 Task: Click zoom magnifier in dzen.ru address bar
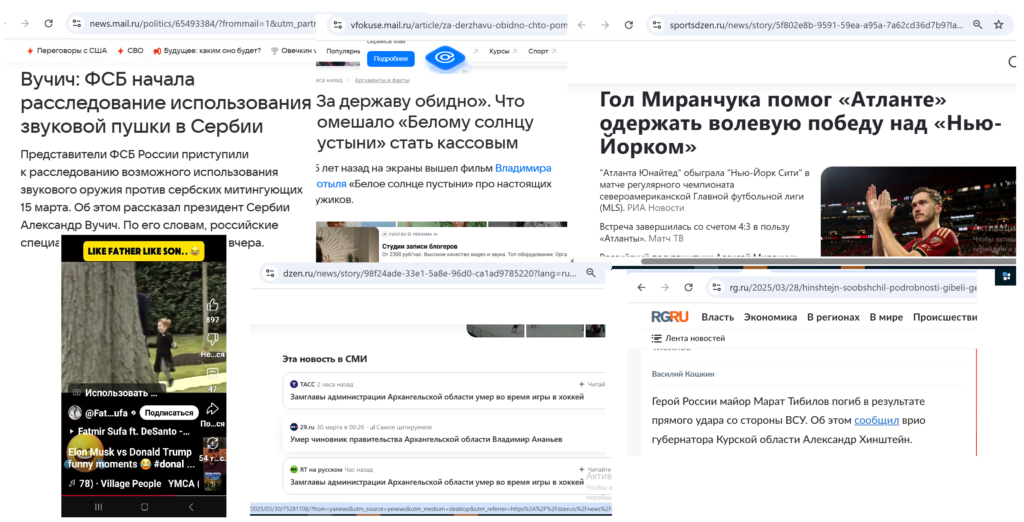click(590, 273)
